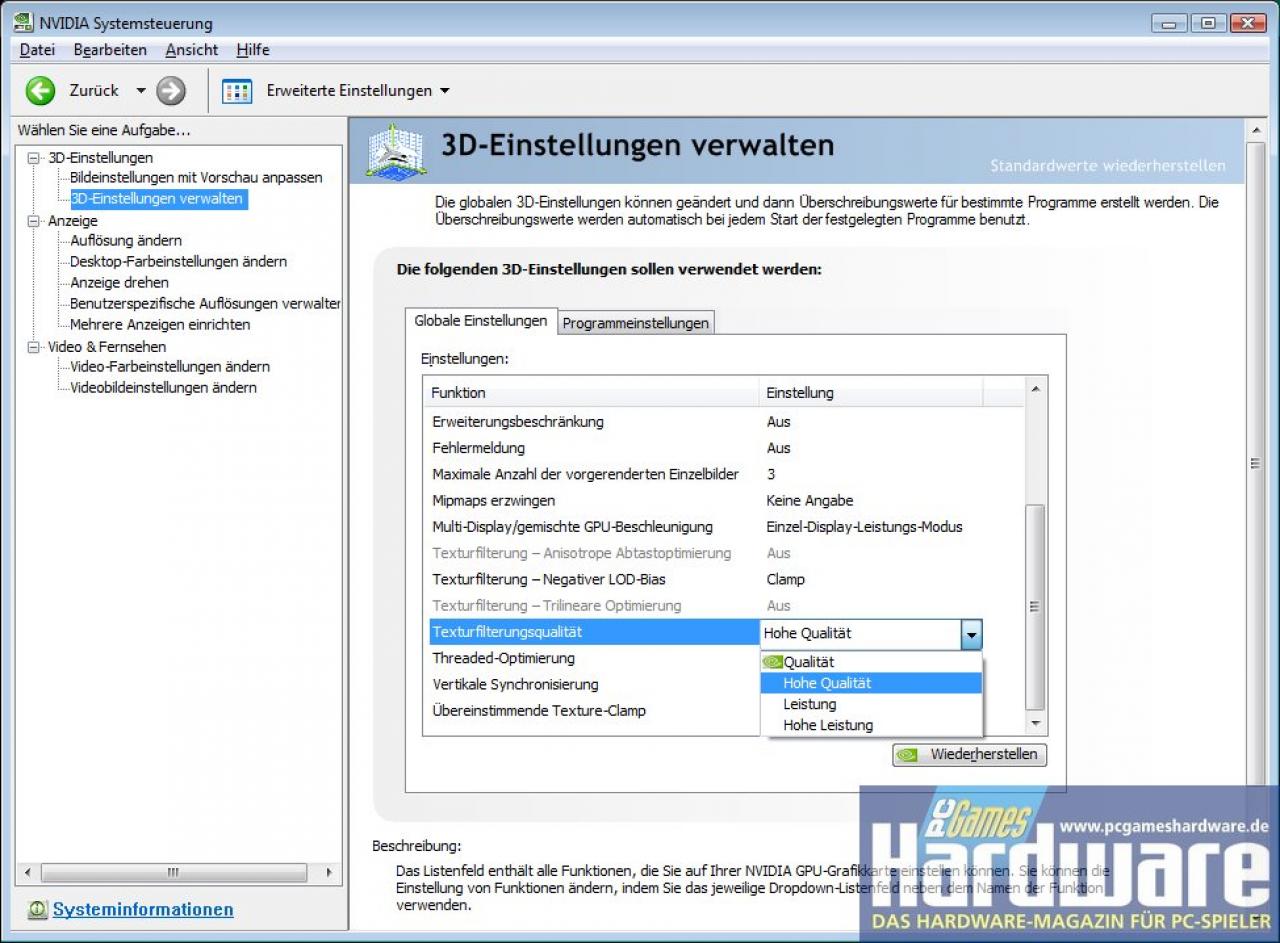Open the Datei menu

tap(37, 50)
